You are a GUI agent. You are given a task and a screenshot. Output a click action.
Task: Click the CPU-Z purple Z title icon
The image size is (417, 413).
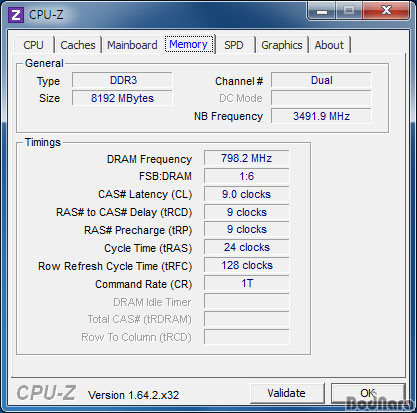coord(16,15)
